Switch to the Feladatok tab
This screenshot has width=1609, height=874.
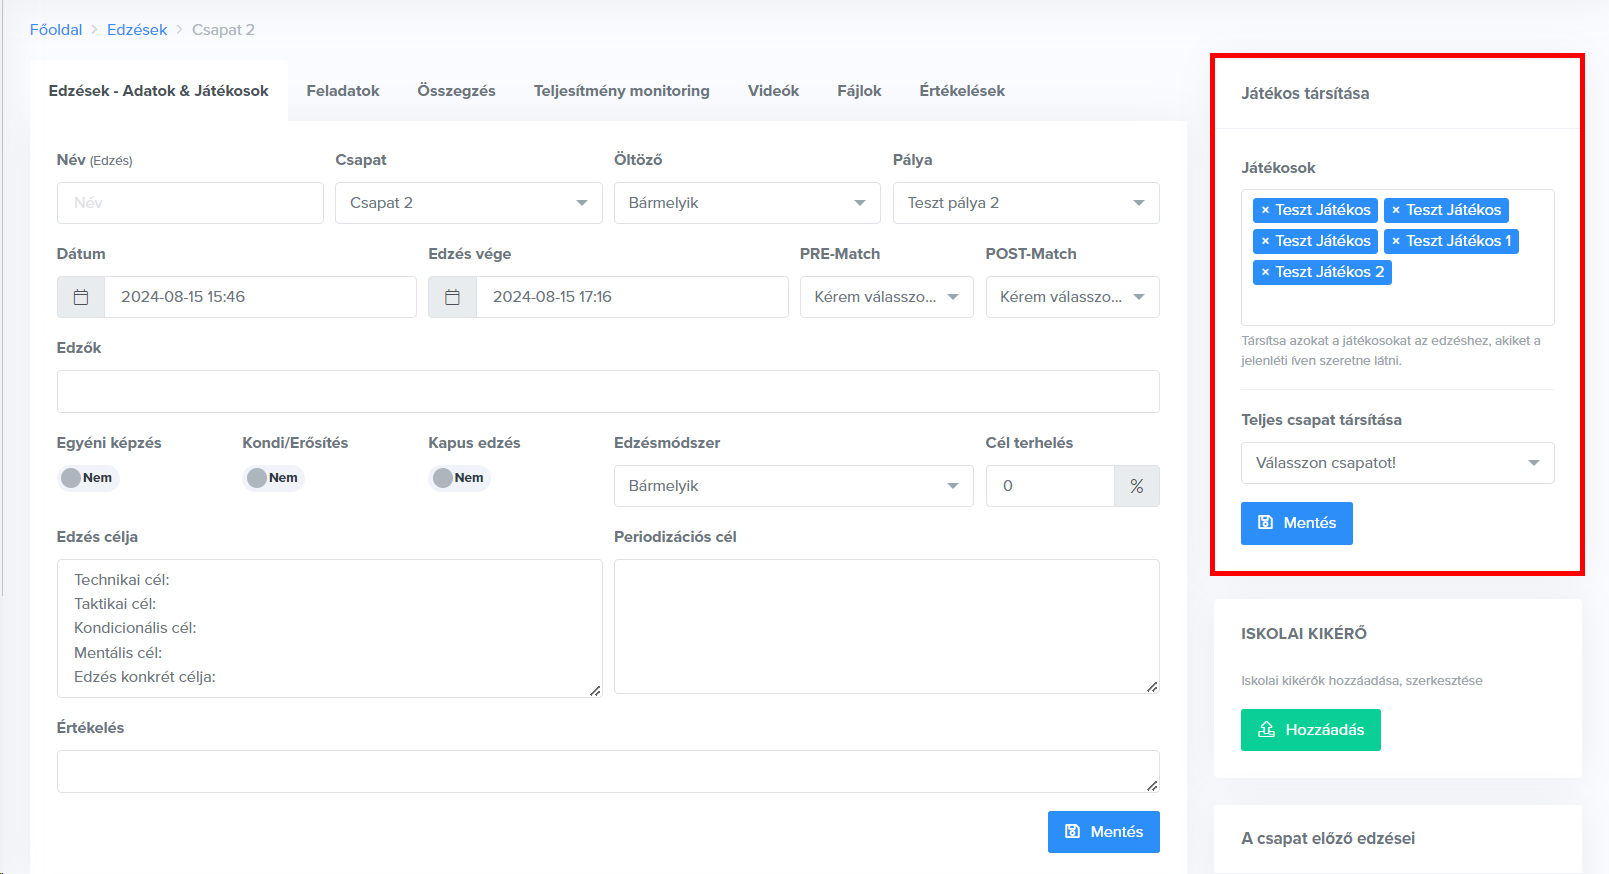pos(343,91)
